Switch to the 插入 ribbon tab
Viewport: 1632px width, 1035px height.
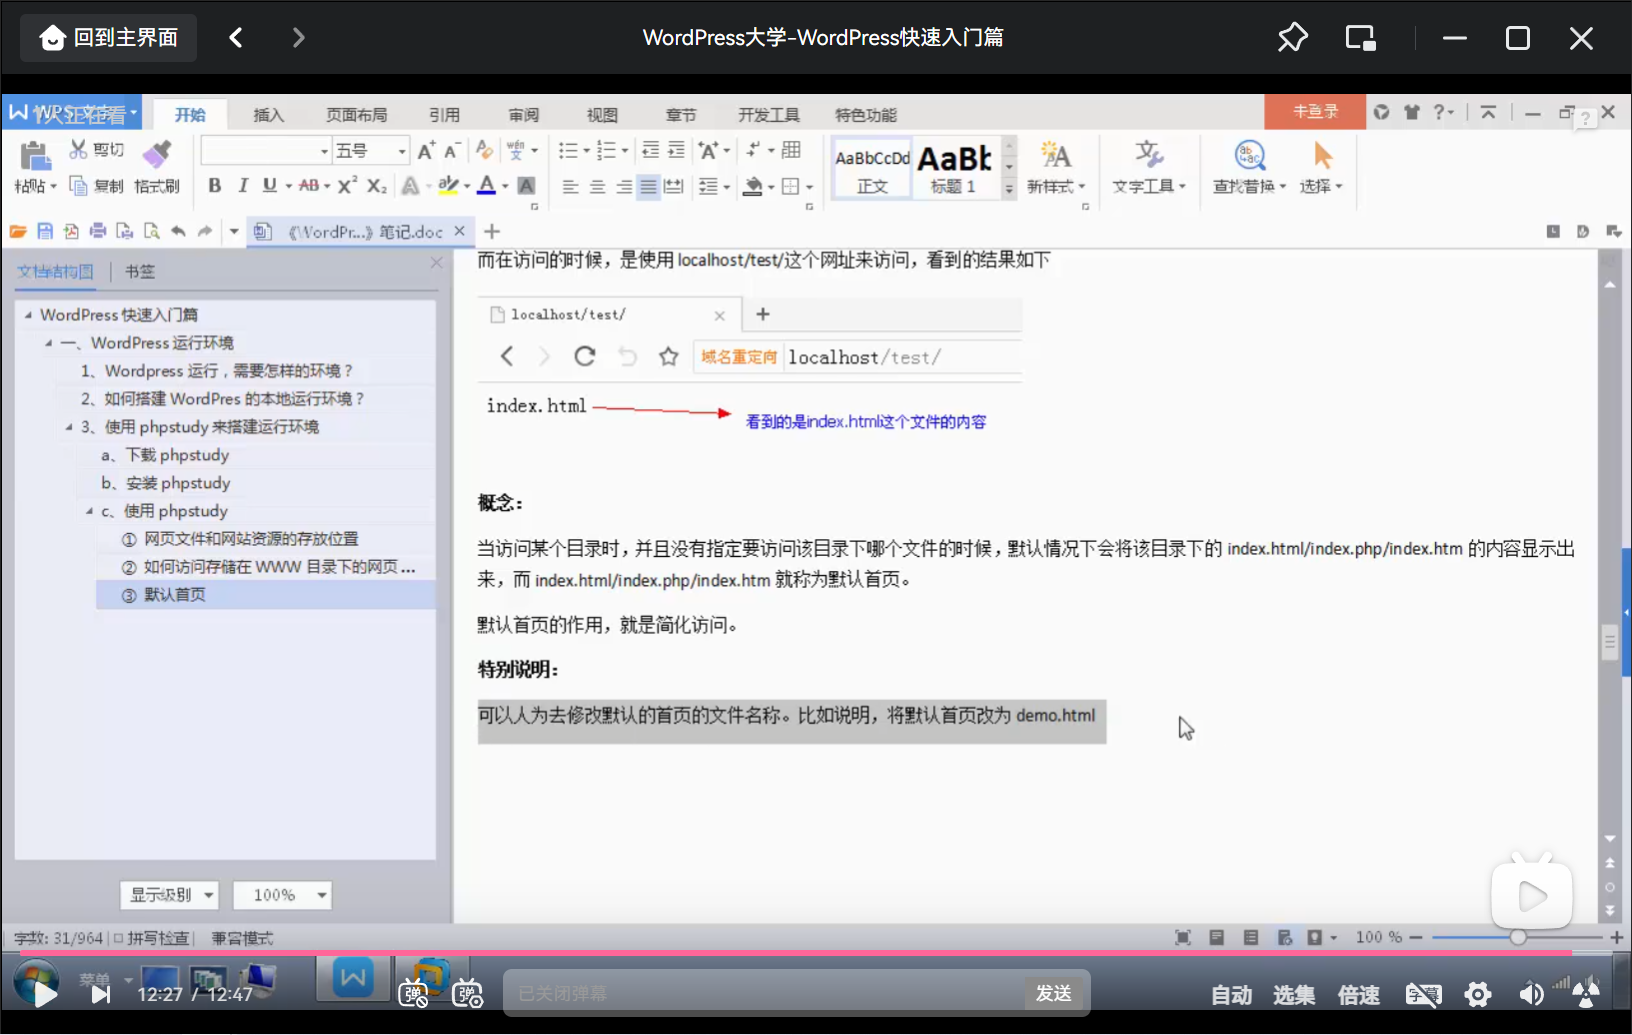coord(268,115)
